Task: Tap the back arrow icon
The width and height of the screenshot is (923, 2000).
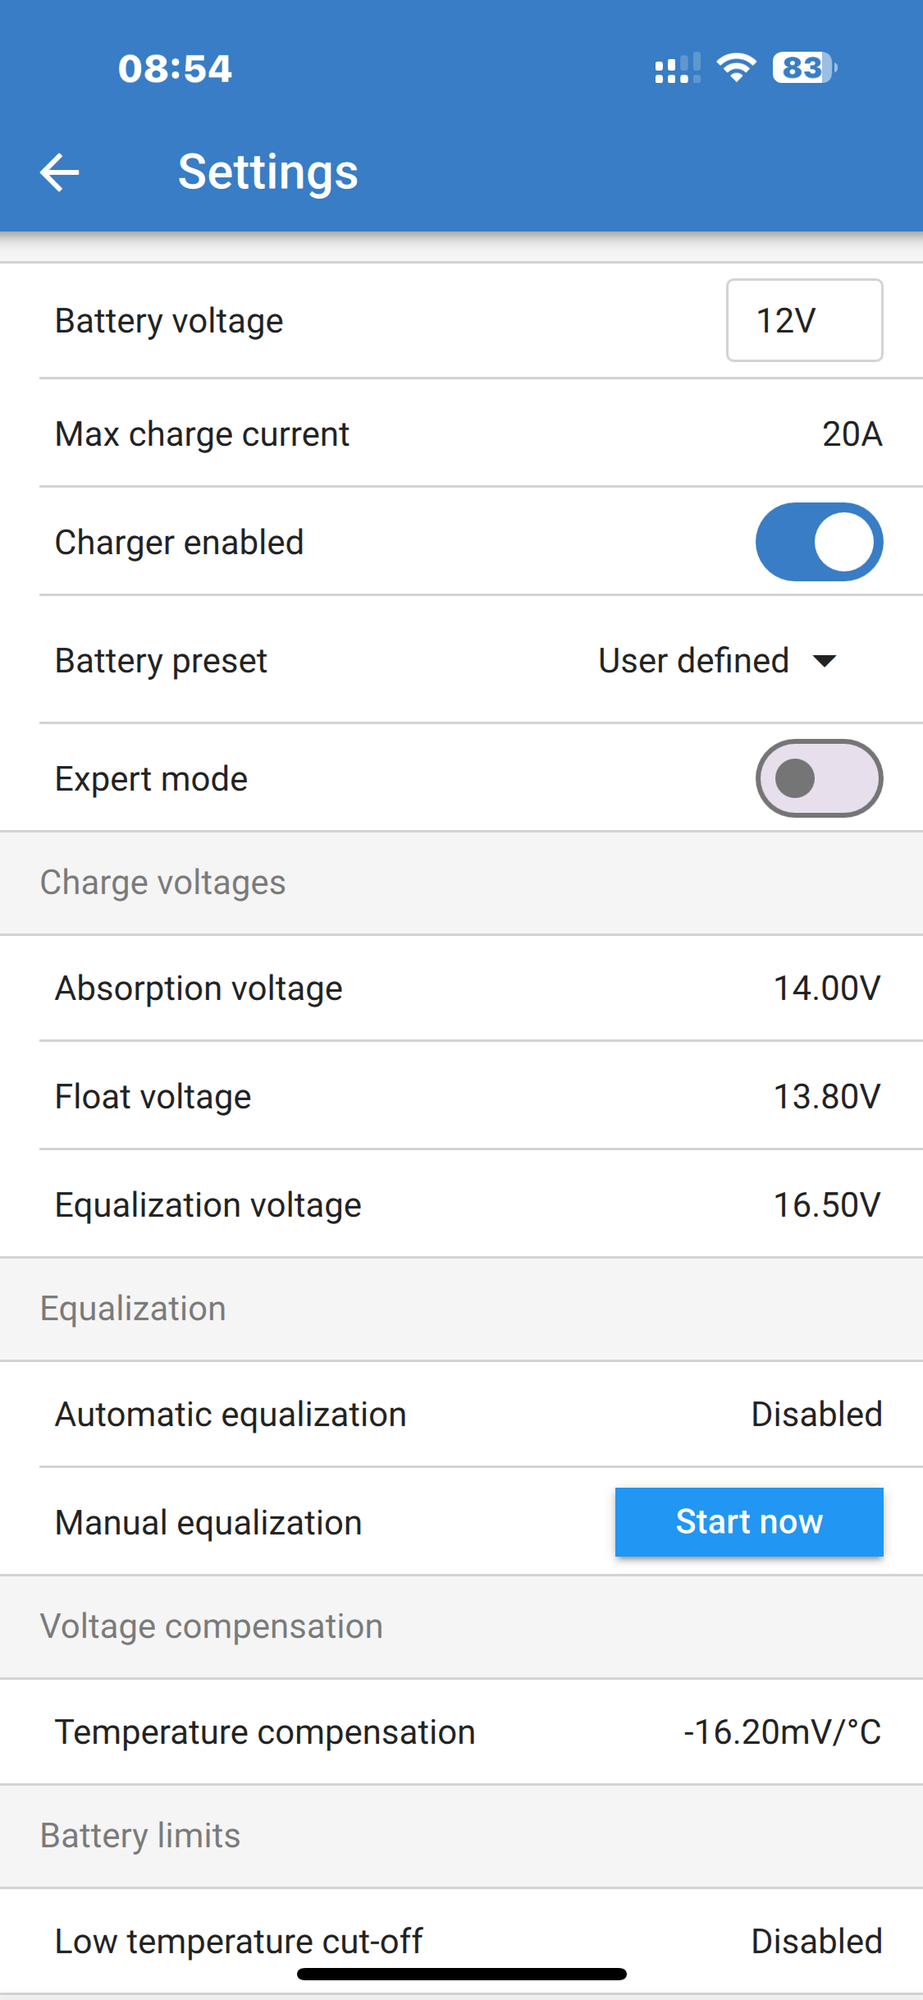Action: [x=60, y=172]
